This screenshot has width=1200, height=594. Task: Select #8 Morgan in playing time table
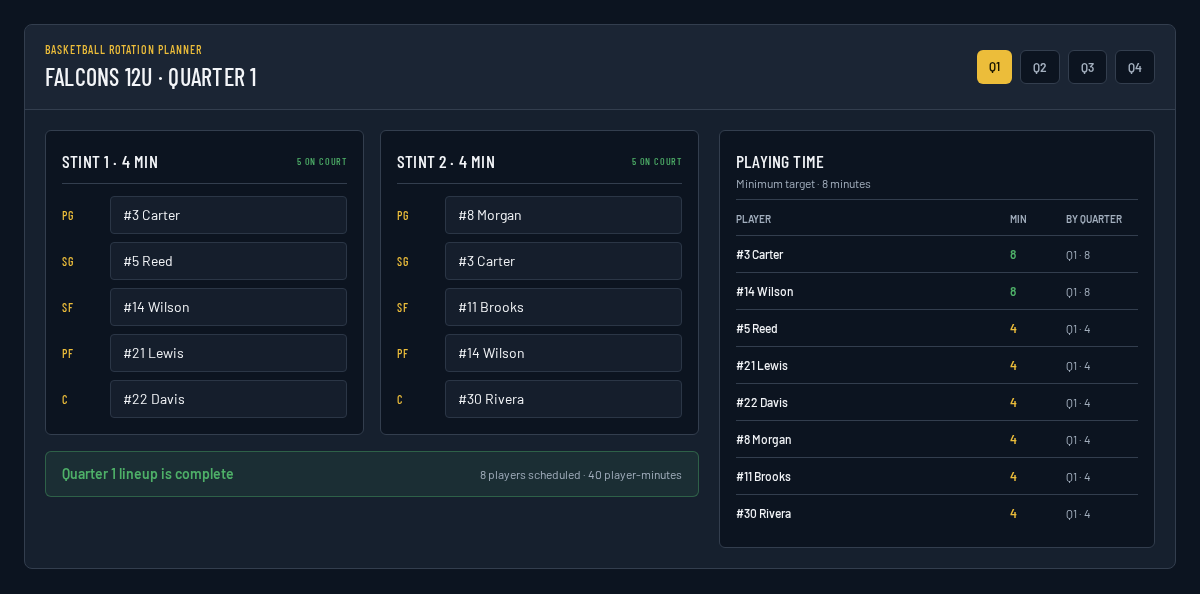[x=937, y=440]
